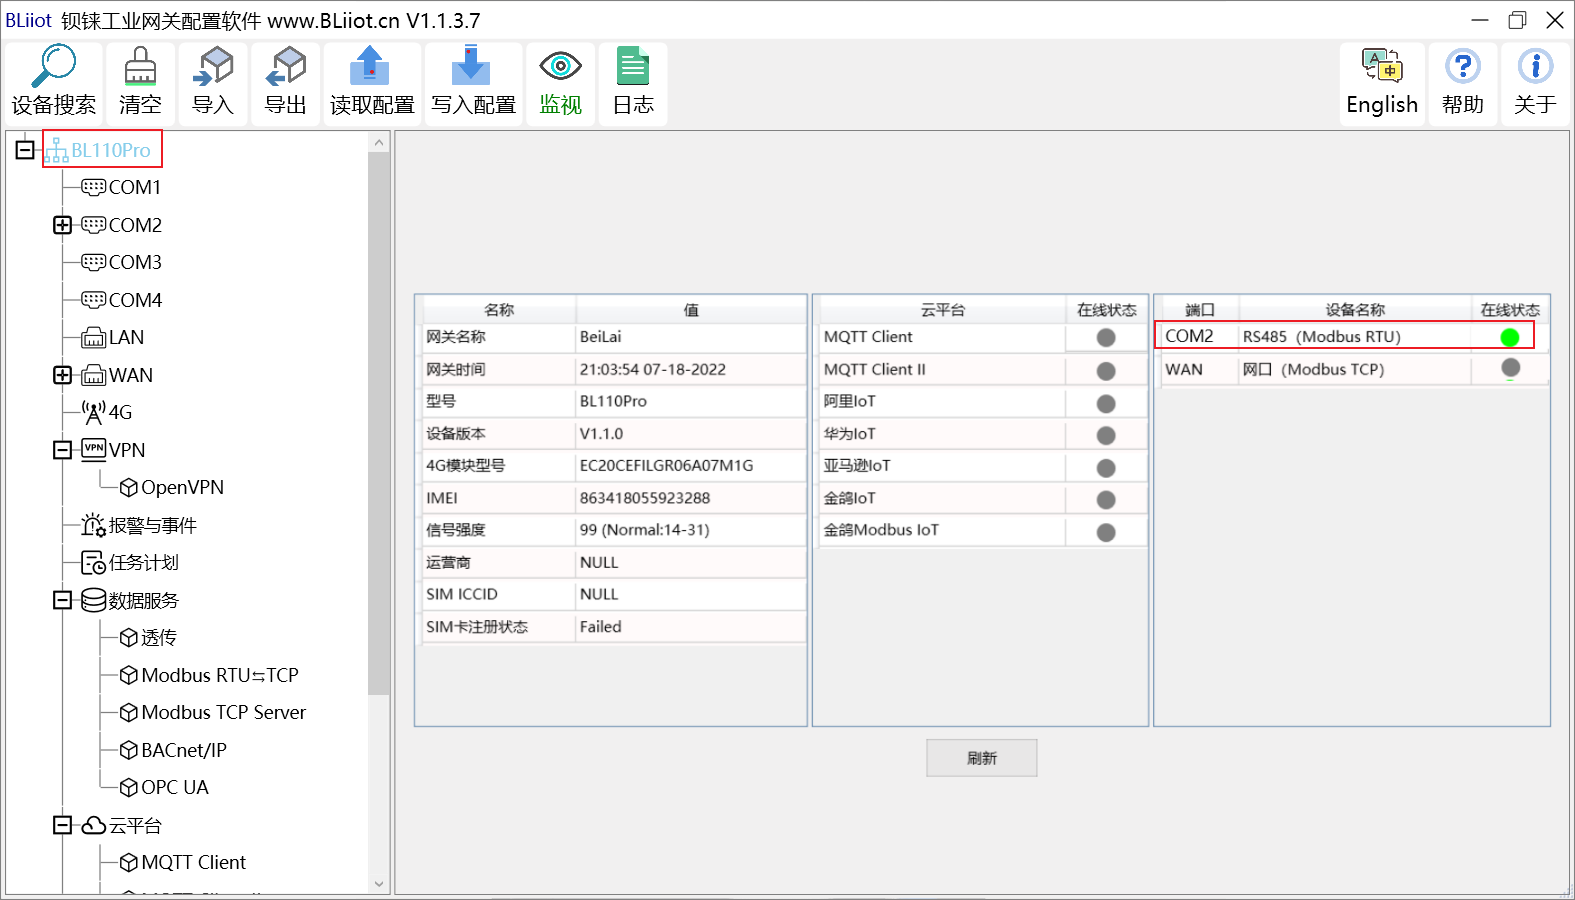Click the 名称 column header
Image resolution: width=1575 pixels, height=900 pixels.
pos(498,309)
